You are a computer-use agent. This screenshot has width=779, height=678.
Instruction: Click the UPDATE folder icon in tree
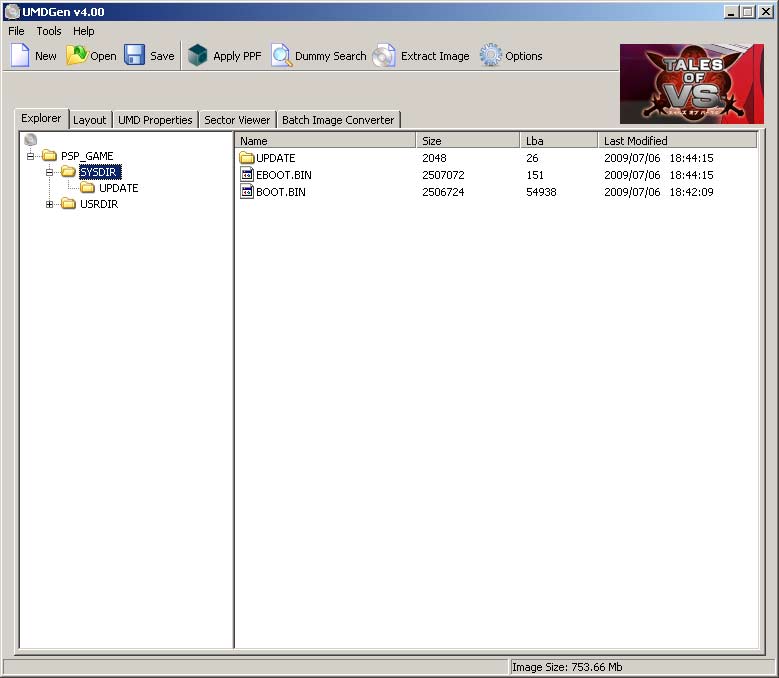[x=87, y=188]
